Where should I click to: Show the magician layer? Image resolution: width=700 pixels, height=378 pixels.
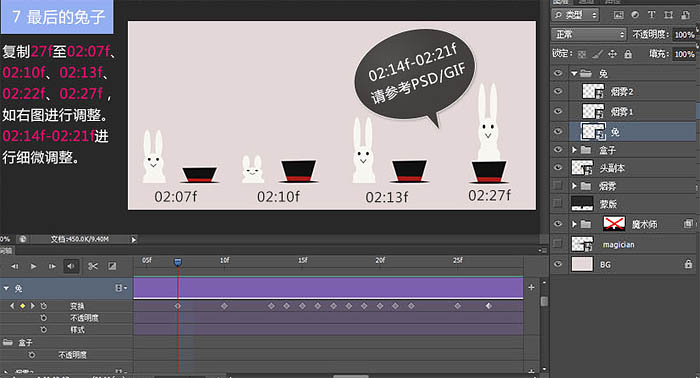pyautogui.click(x=558, y=244)
